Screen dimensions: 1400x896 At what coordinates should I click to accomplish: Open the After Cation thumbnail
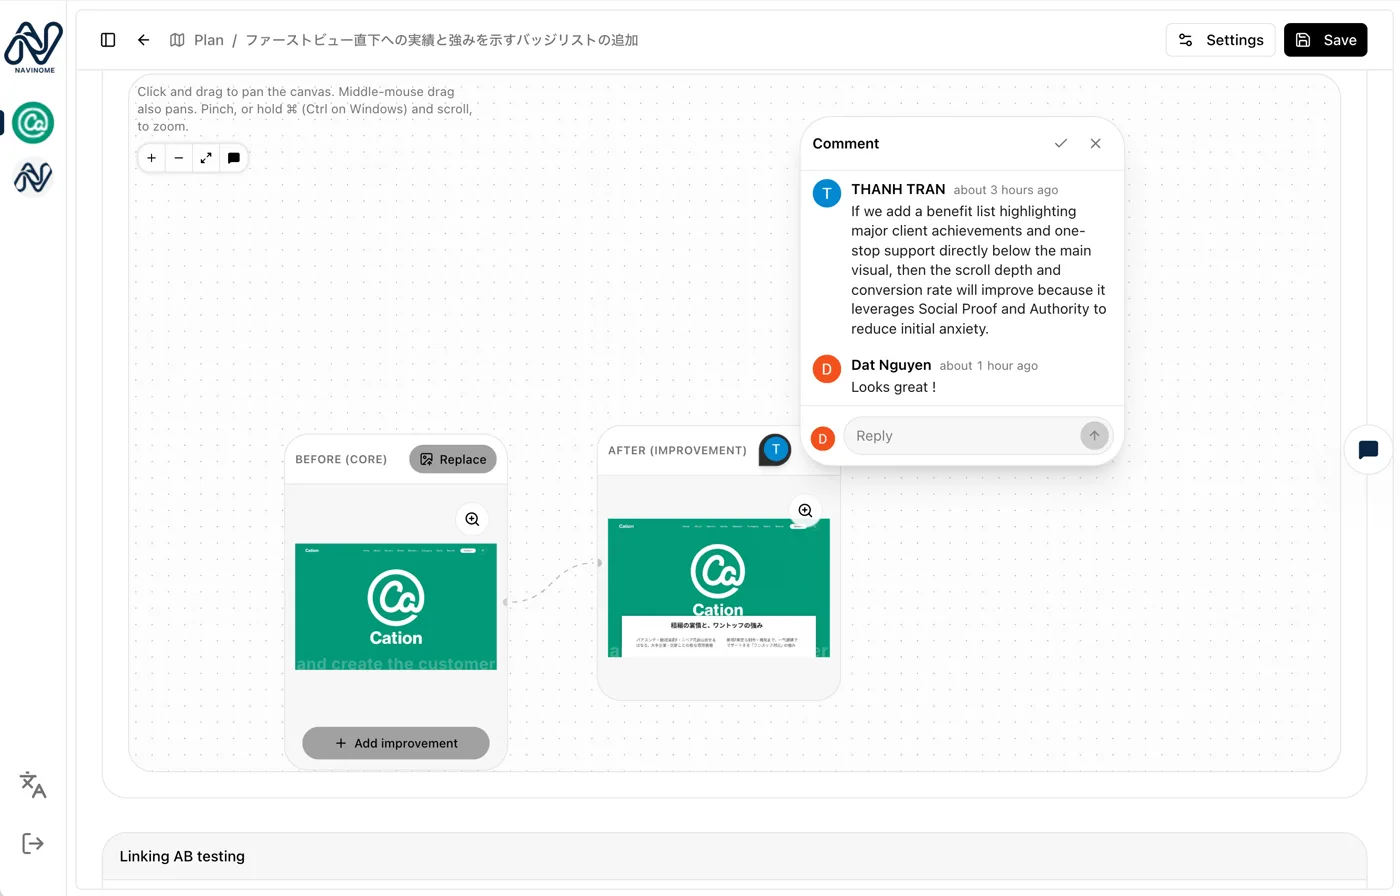click(719, 588)
